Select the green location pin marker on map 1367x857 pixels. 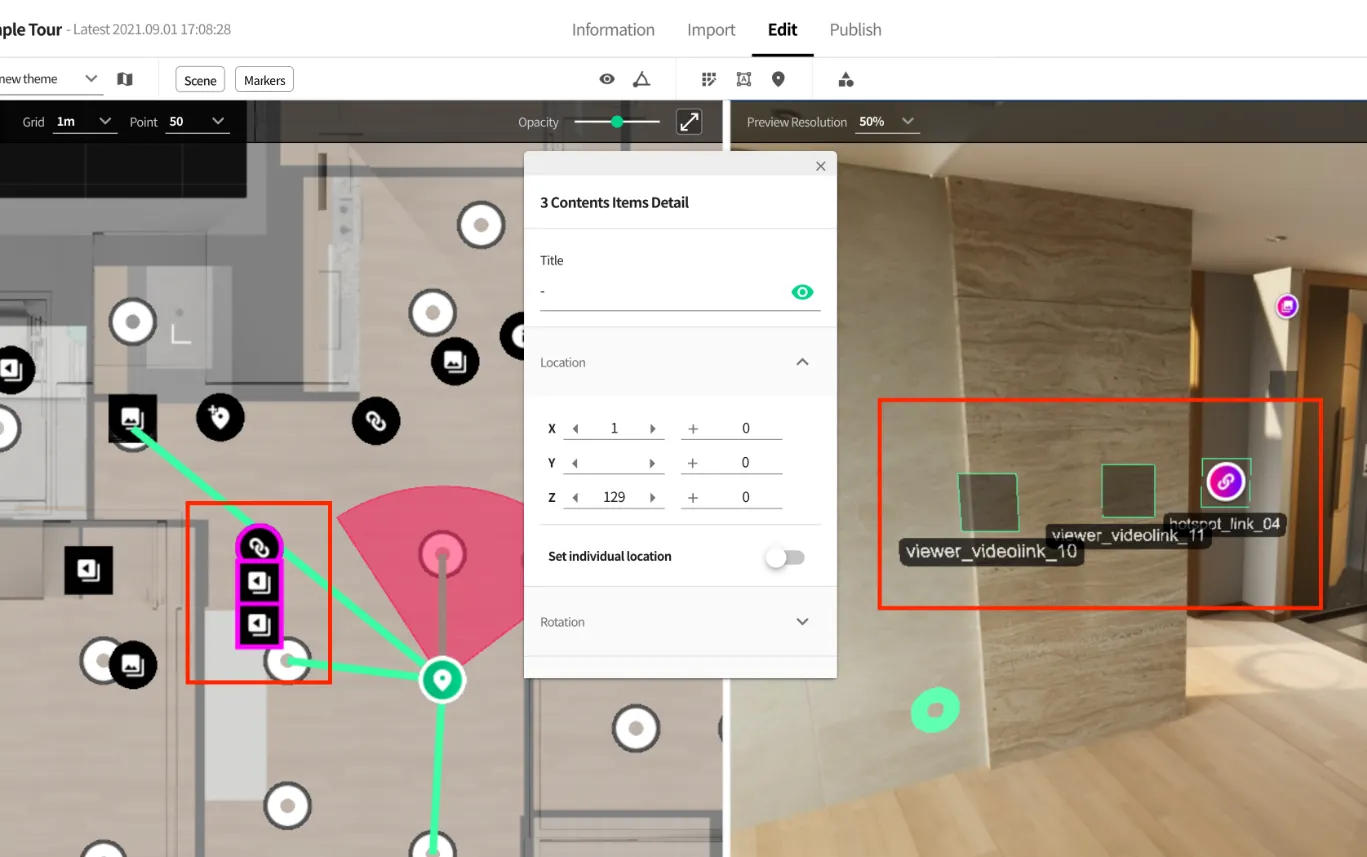441,680
